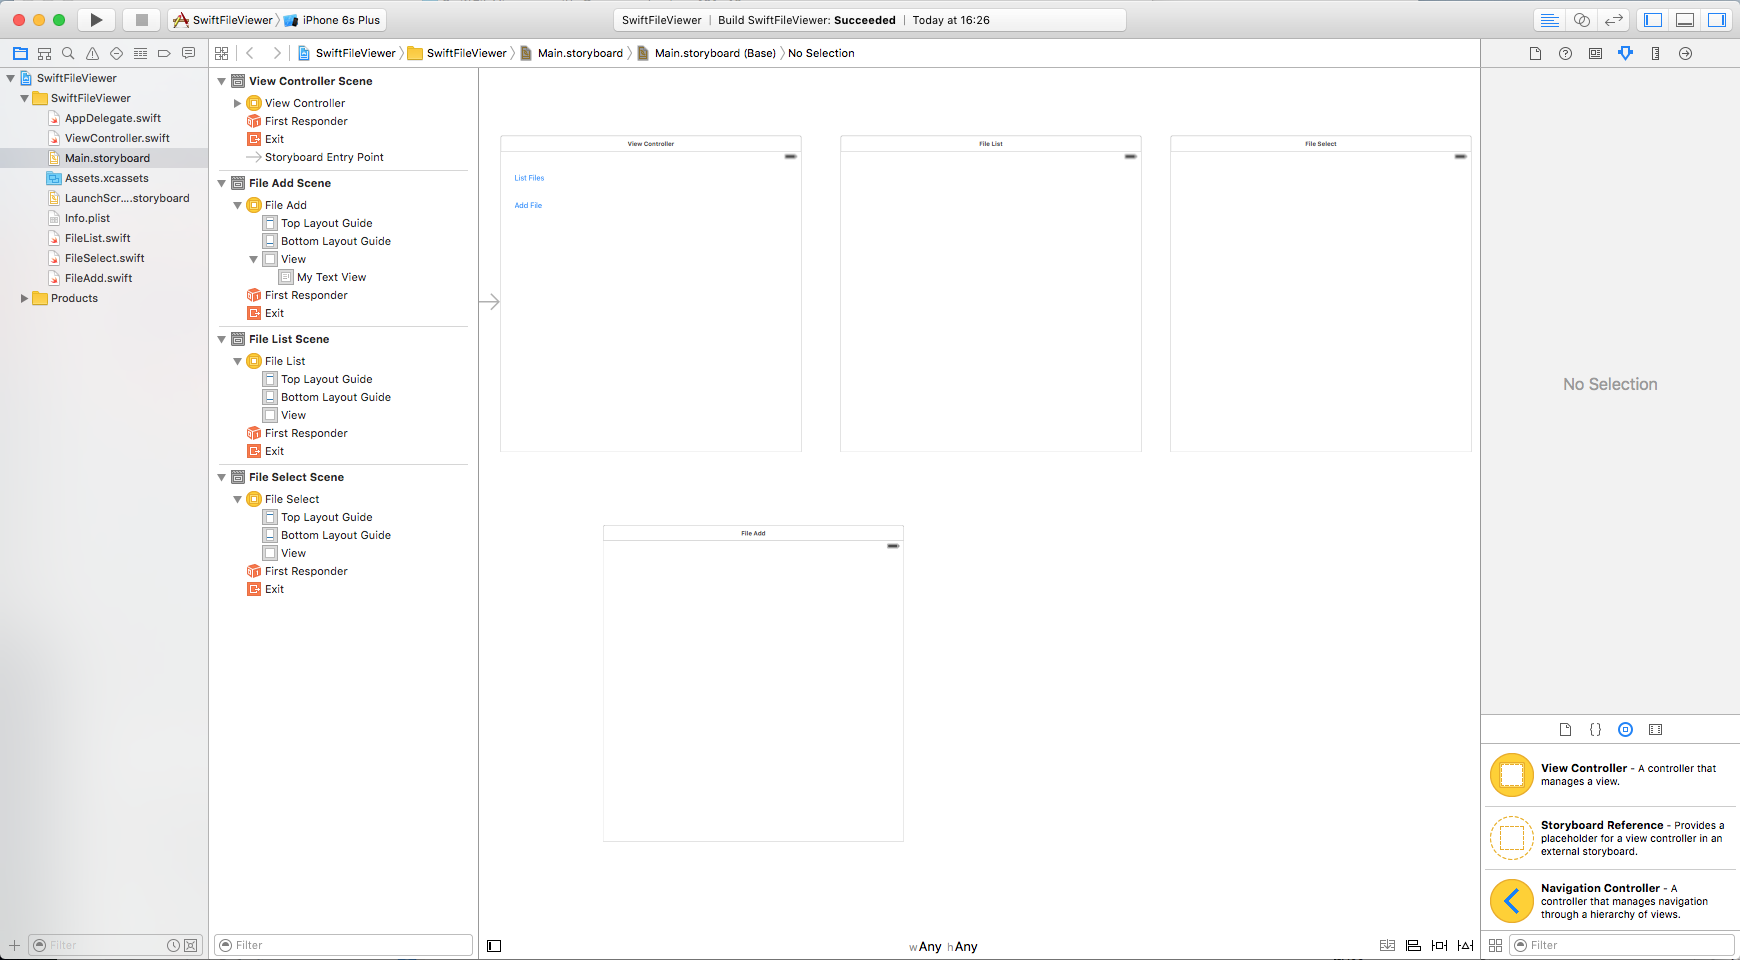Screen dimensions: 1740x960
Task: Toggle the right Utilities panel
Action: (1717, 20)
